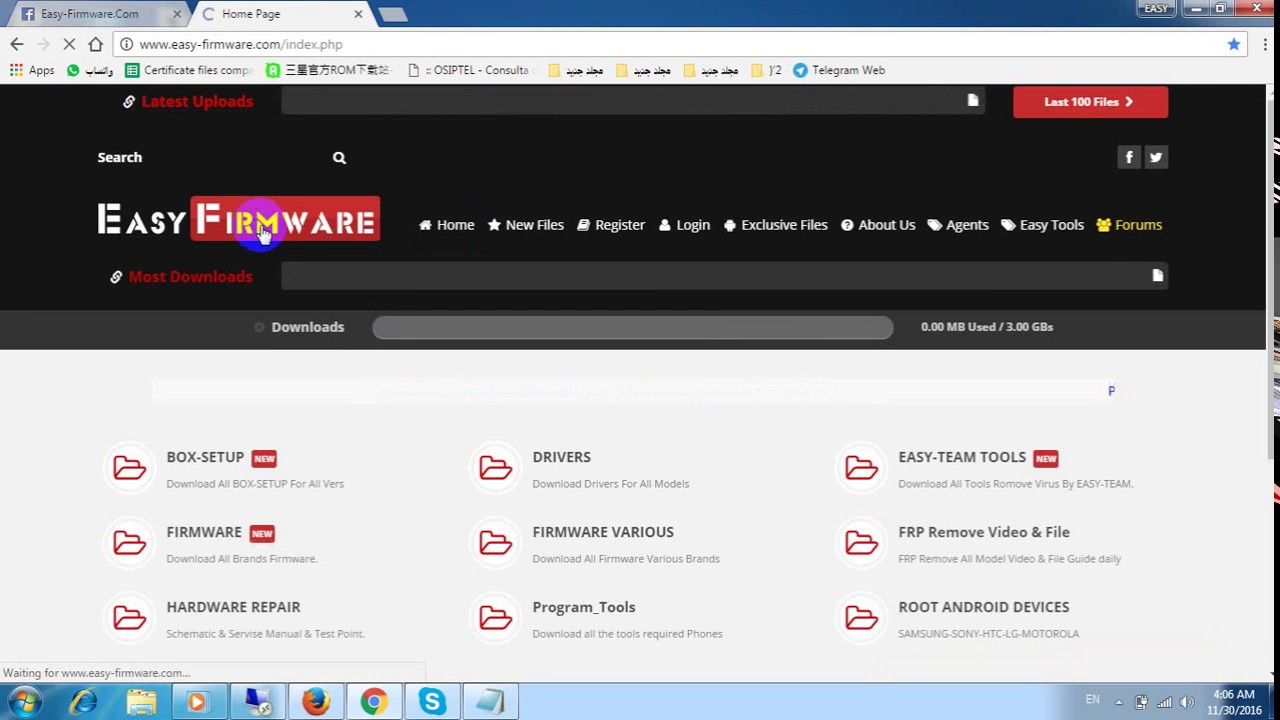The image size is (1280, 720).
Task: Open the Program_Tools folder icon
Action: pyautogui.click(x=495, y=617)
